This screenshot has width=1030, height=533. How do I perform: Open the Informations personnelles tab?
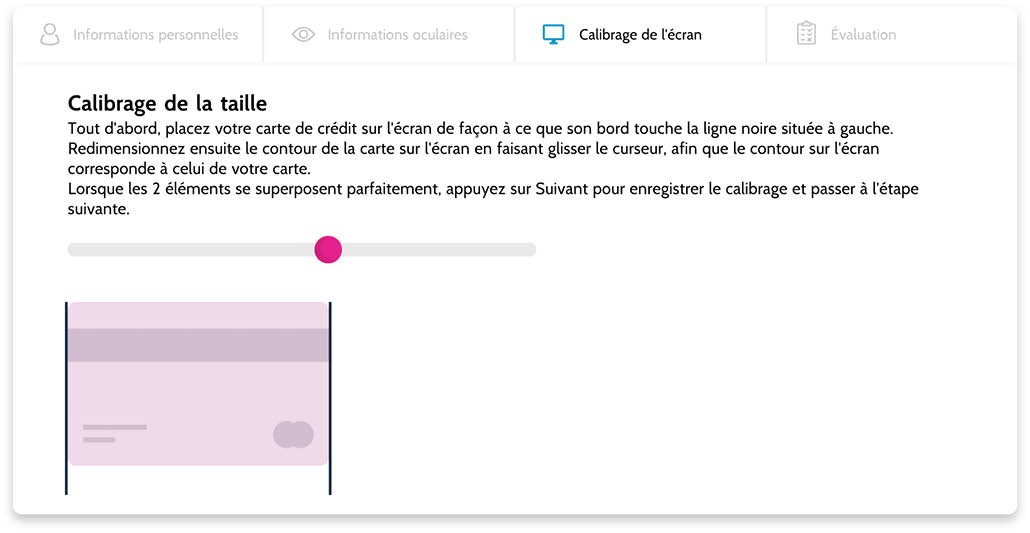tap(139, 35)
